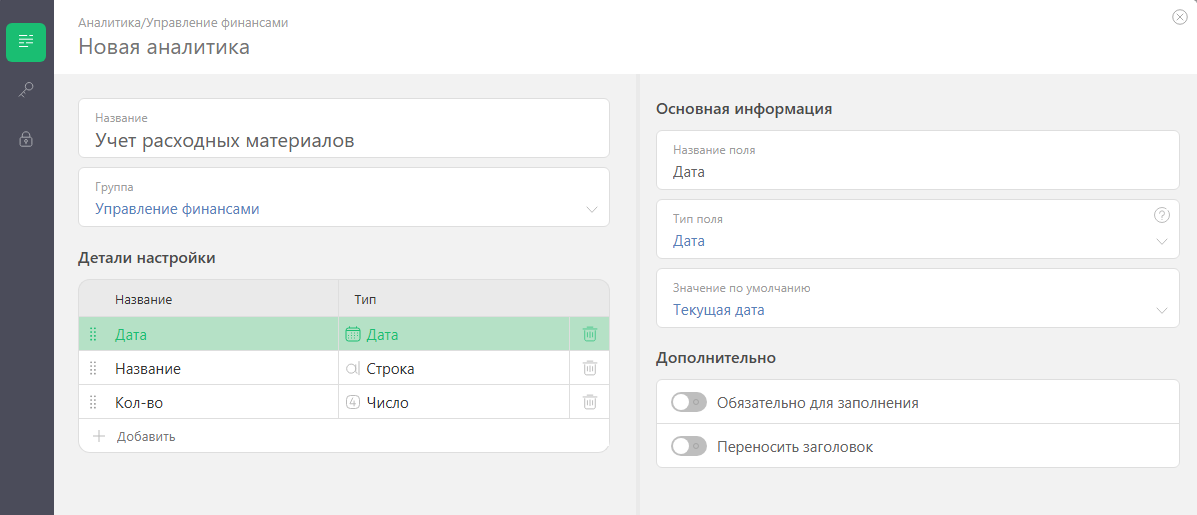Click the calendar icon in Дата type cell

click(x=353, y=334)
